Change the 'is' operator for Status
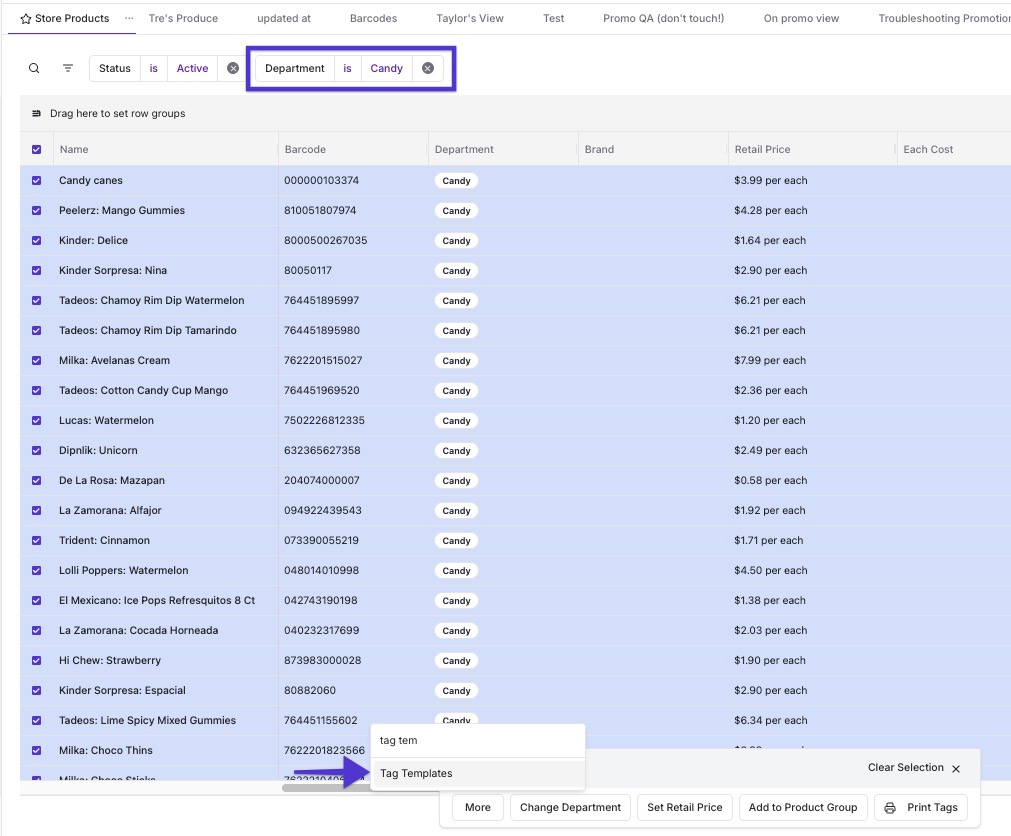The width and height of the screenshot is (1011, 836). click(153, 68)
